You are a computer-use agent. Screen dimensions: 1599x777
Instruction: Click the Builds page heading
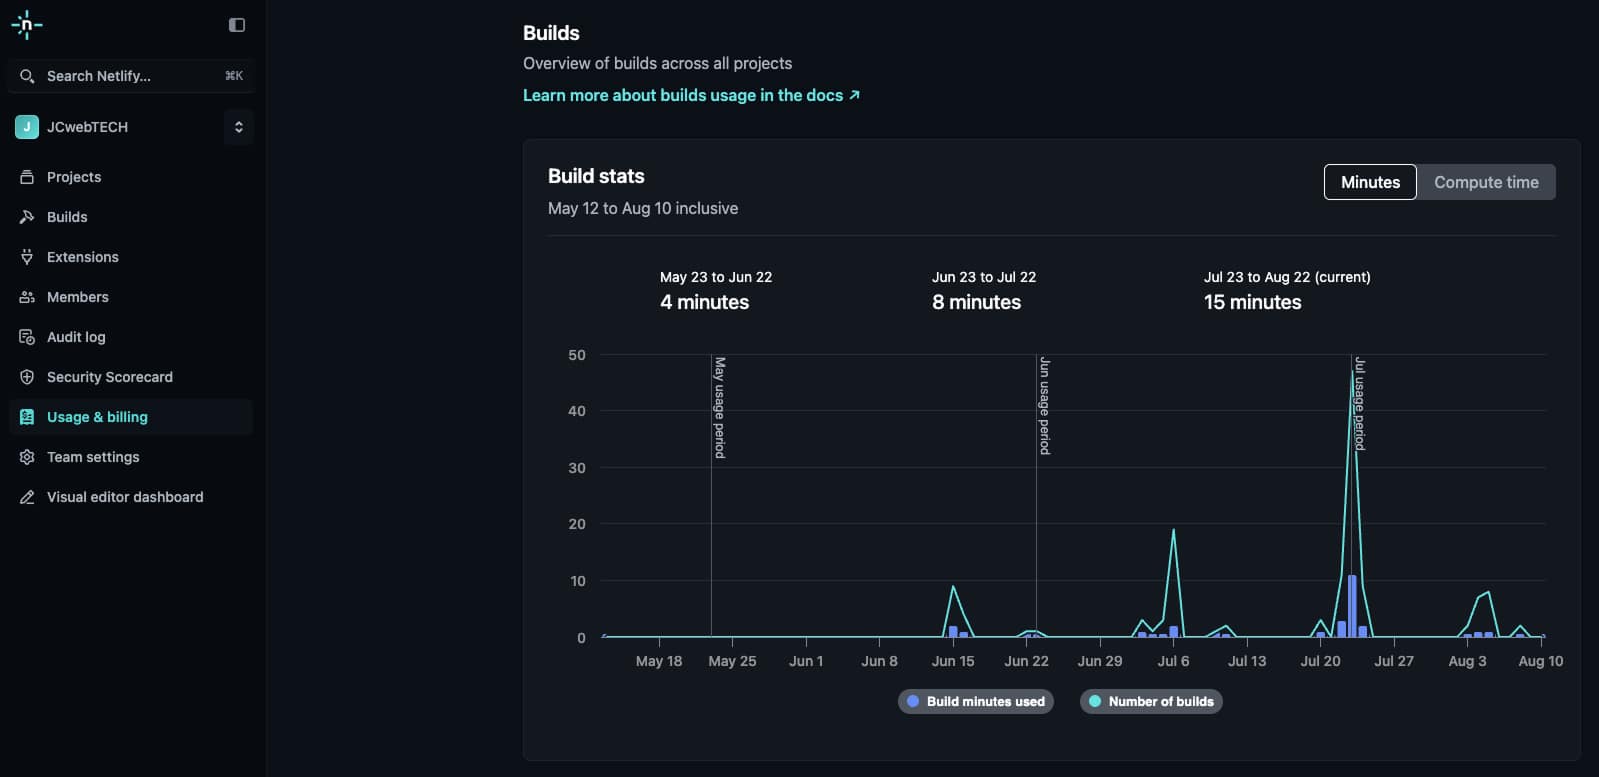551,33
